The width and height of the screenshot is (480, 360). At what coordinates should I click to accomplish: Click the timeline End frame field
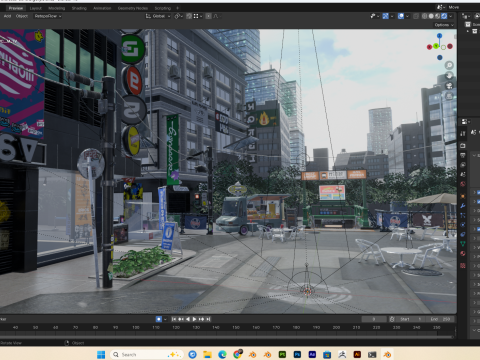pos(441,319)
